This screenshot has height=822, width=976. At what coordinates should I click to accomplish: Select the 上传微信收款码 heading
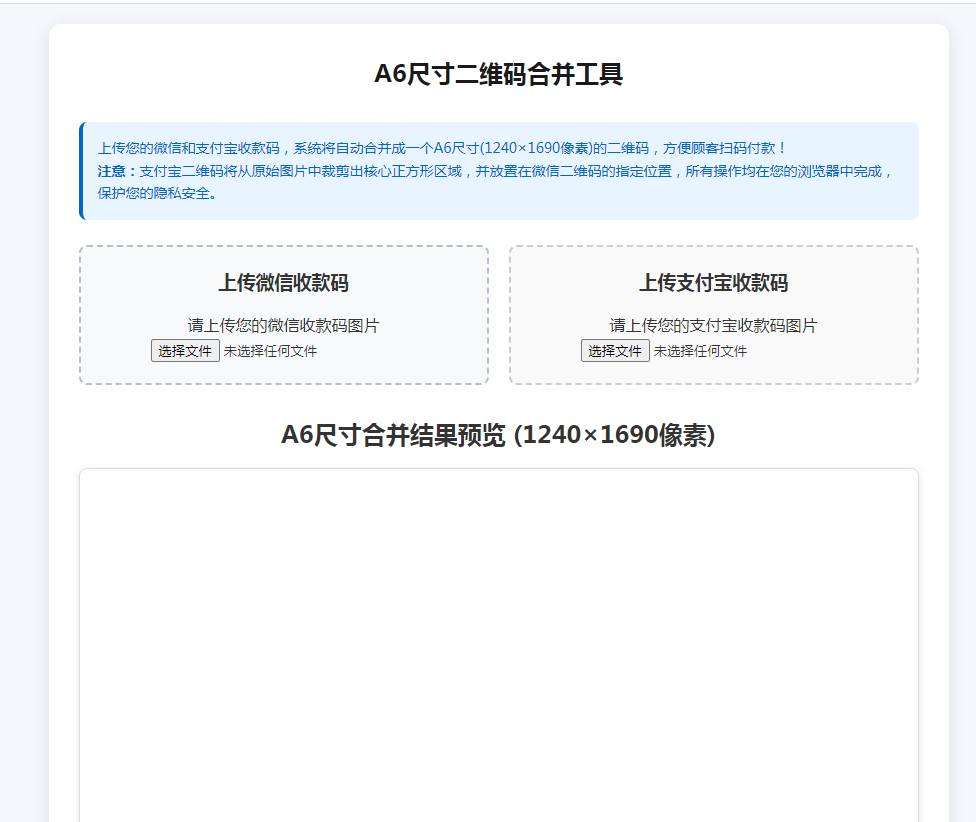tap(284, 283)
